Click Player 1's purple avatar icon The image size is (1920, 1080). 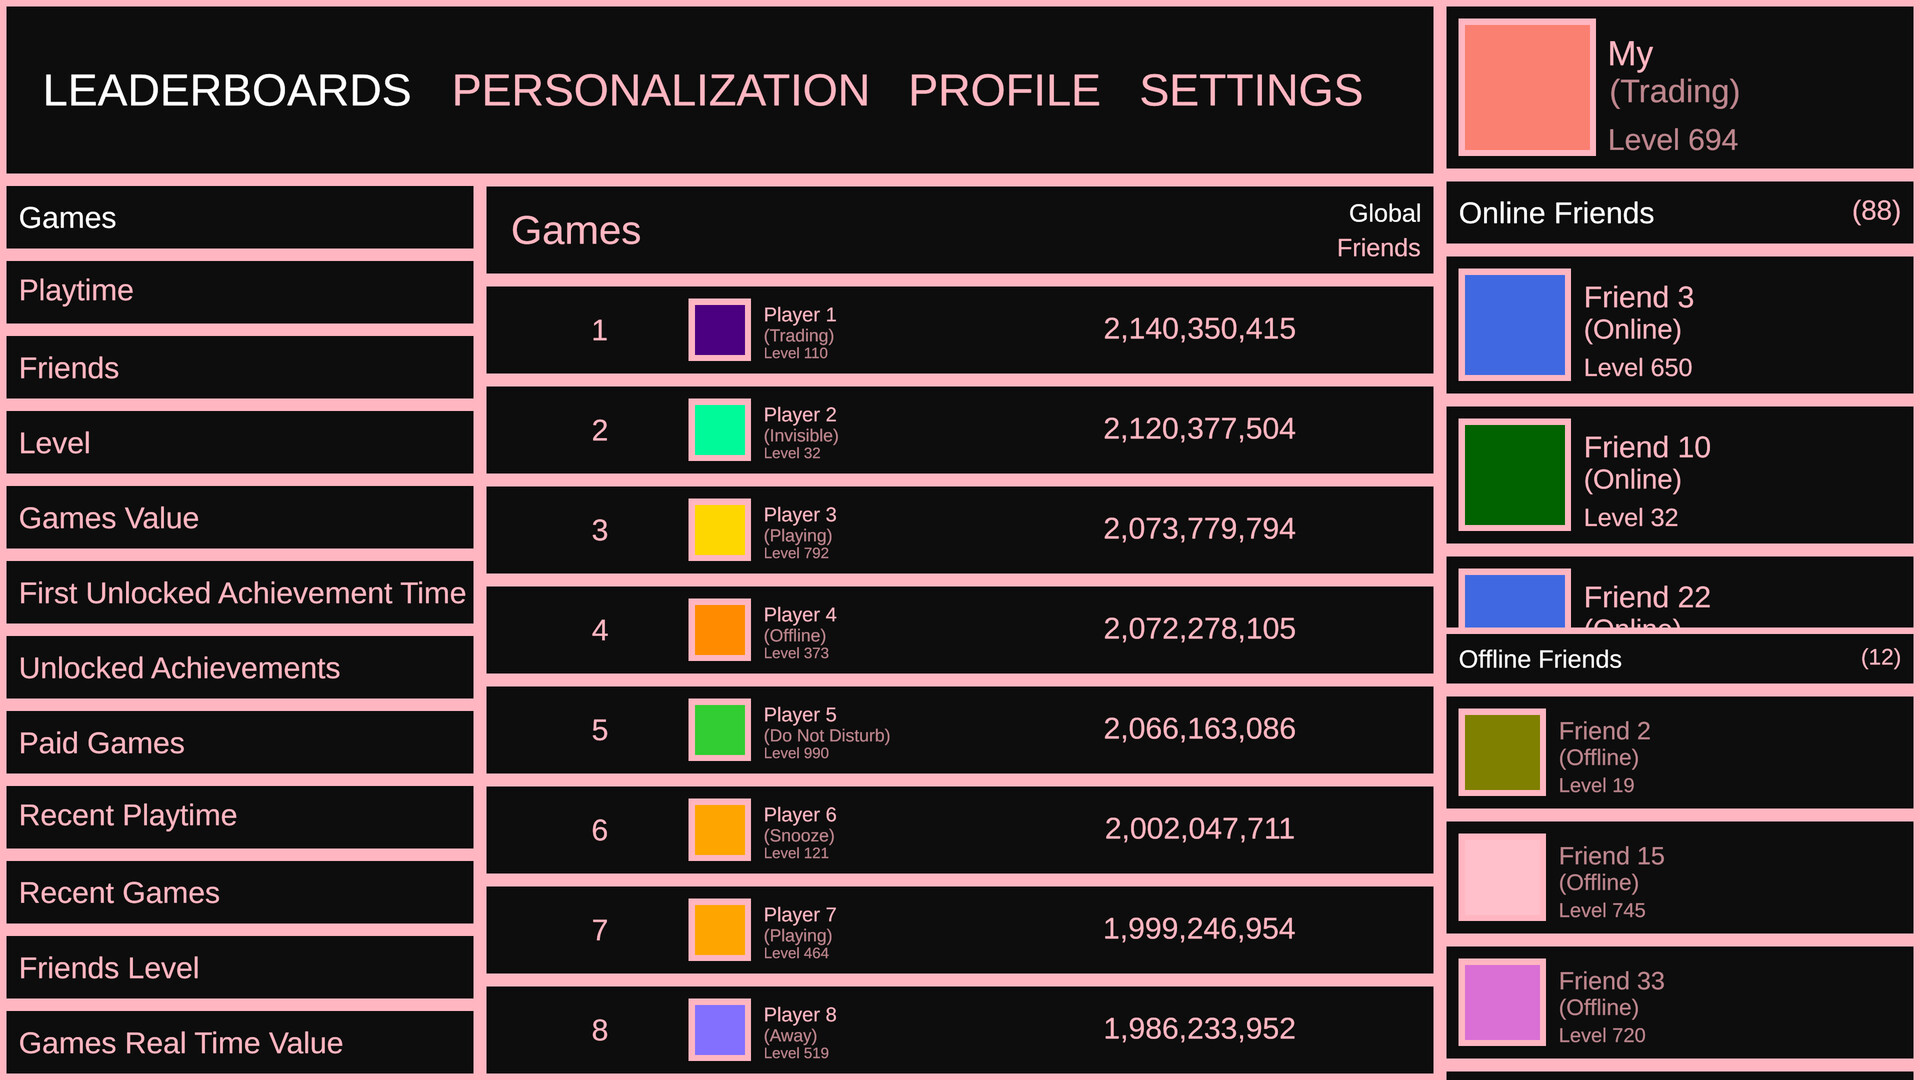[719, 330]
